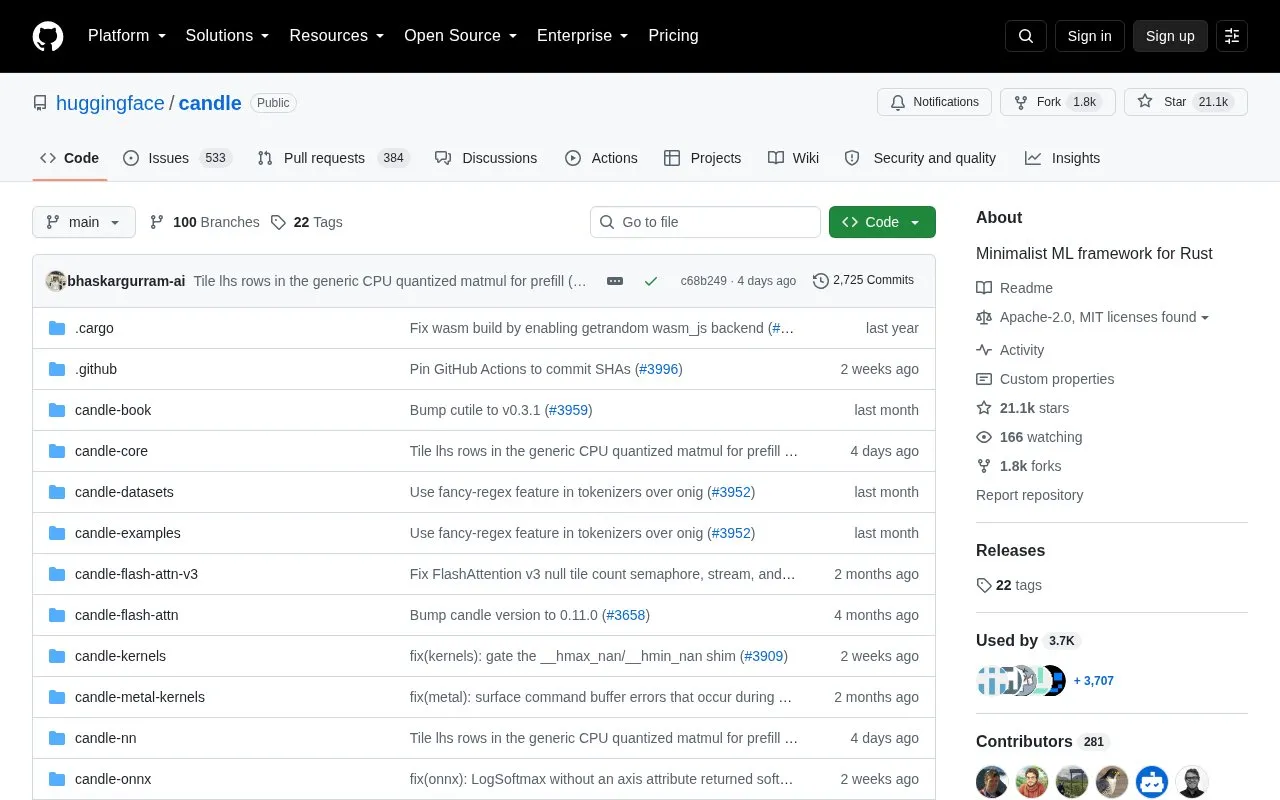
Task: Open the Wiki tab
Action: 794,158
